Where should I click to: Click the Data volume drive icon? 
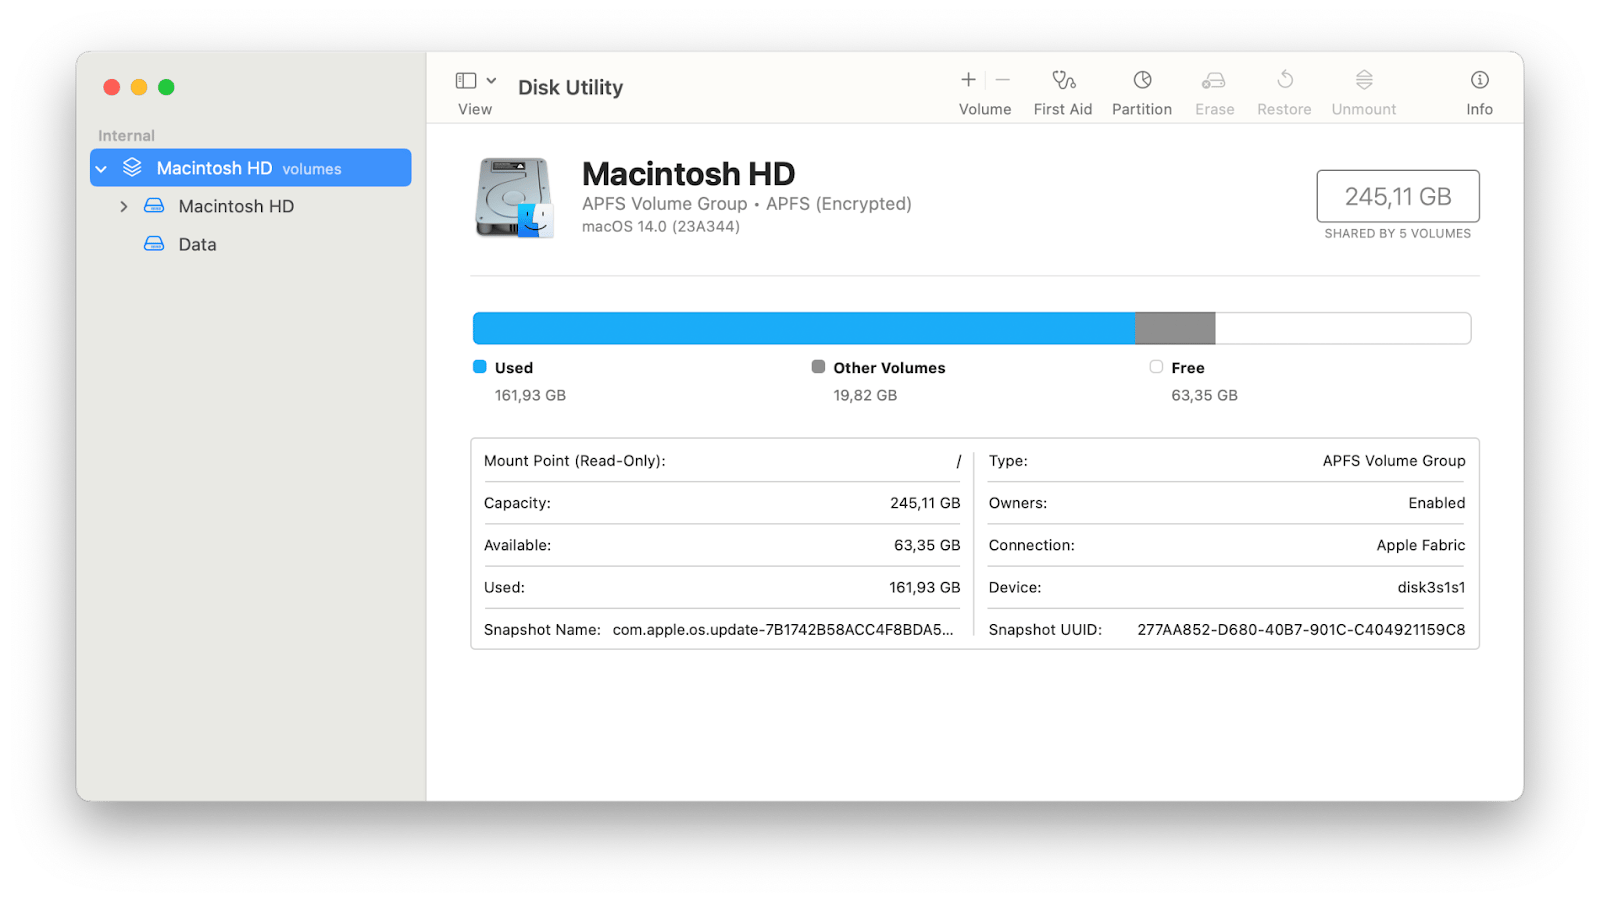(x=154, y=243)
